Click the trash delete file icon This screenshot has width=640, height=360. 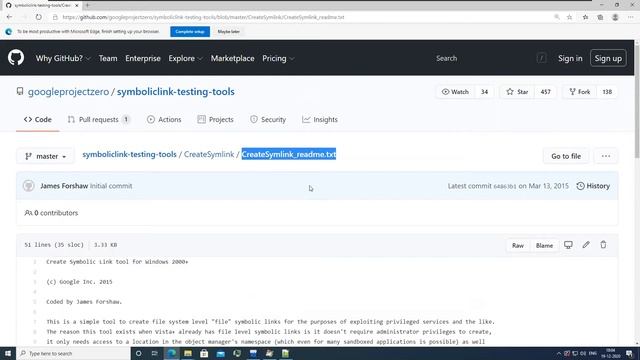click(603, 245)
